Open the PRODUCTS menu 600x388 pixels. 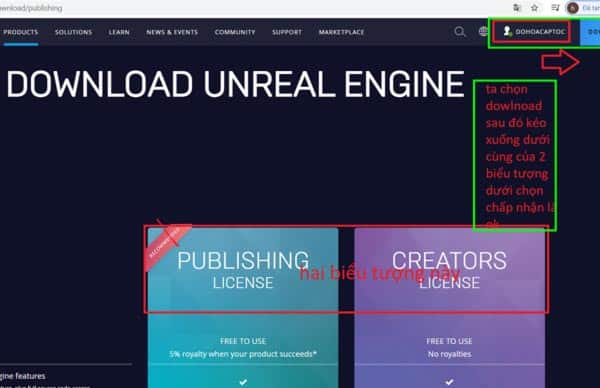(x=21, y=32)
